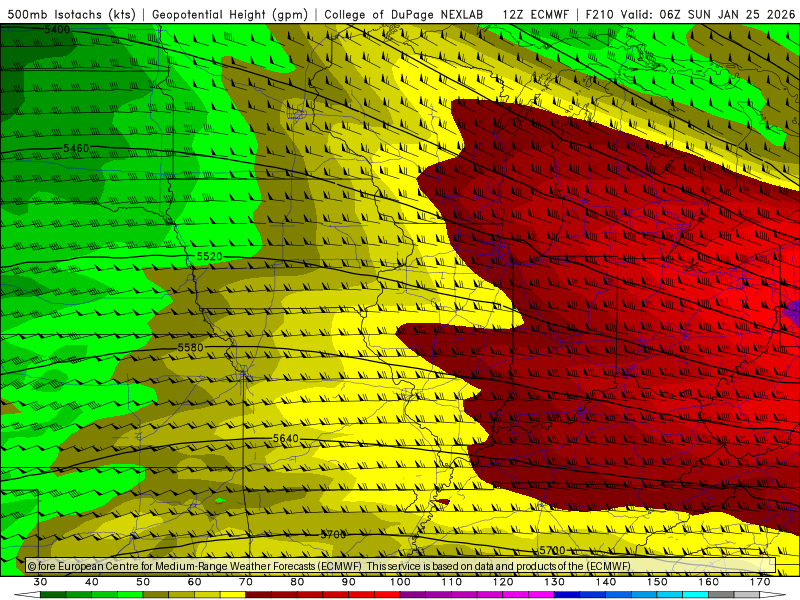This screenshot has height=600, width=800.
Task: Click the 90 kt color scale label
Action: coord(349,582)
